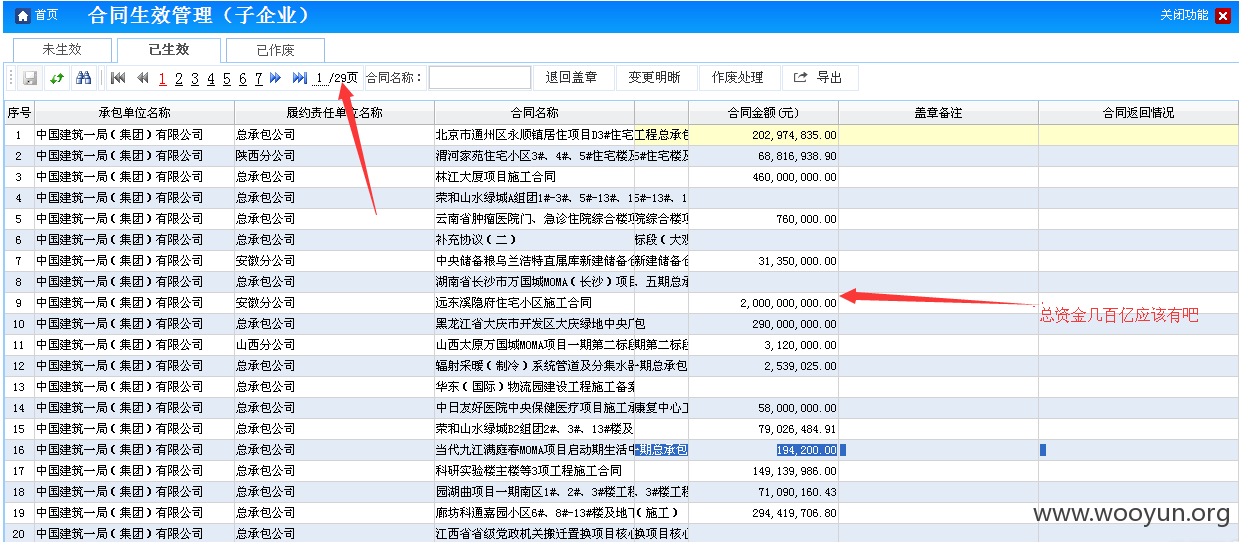Click the 序号 column header
This screenshot has height=542, width=1239.
19,112
